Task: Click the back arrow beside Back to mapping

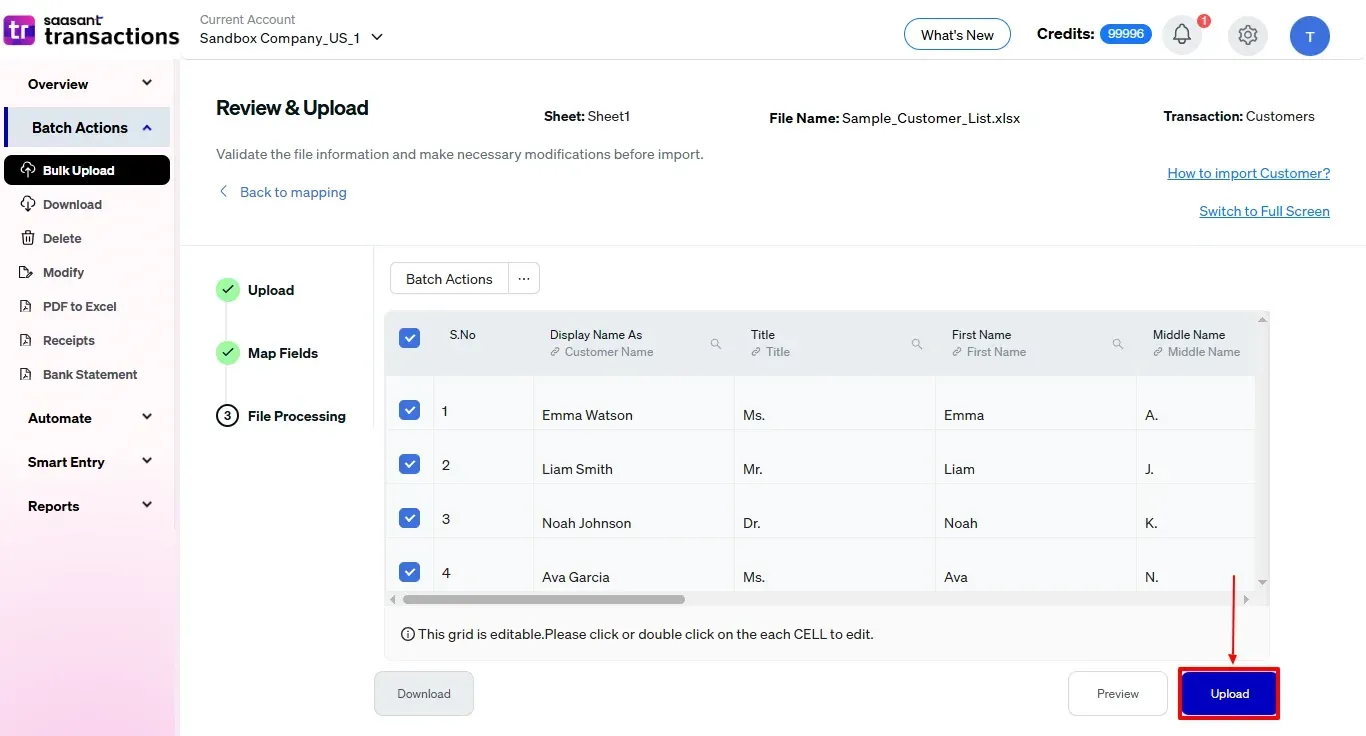Action: 223,191
